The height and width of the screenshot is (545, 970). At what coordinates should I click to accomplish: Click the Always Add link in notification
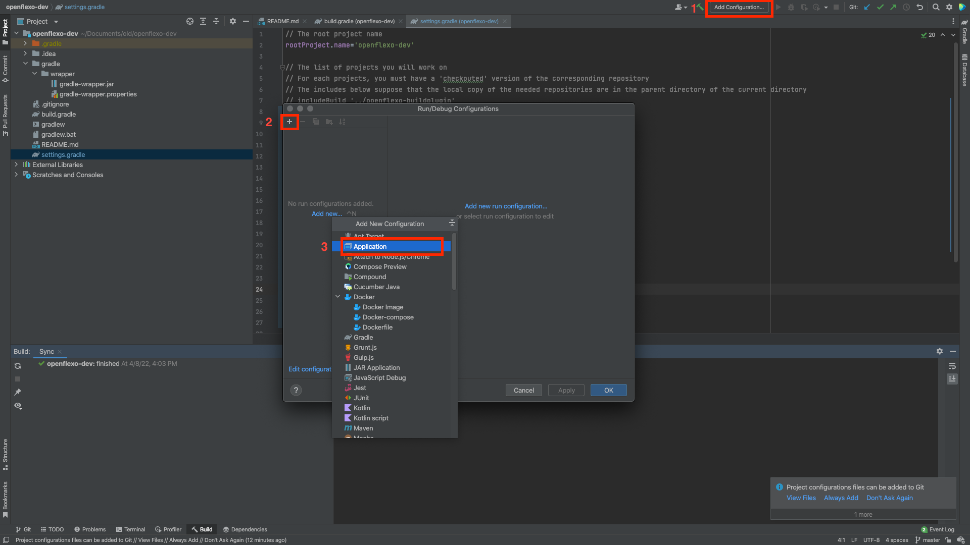pyautogui.click(x=841, y=498)
